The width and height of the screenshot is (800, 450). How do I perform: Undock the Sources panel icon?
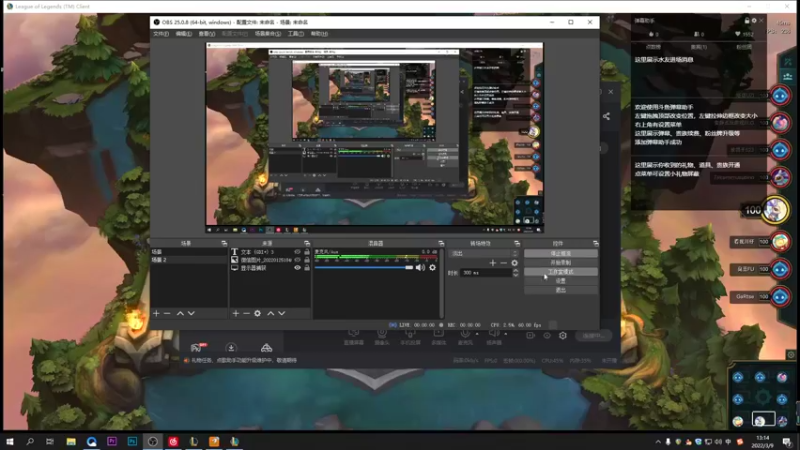[x=307, y=243]
